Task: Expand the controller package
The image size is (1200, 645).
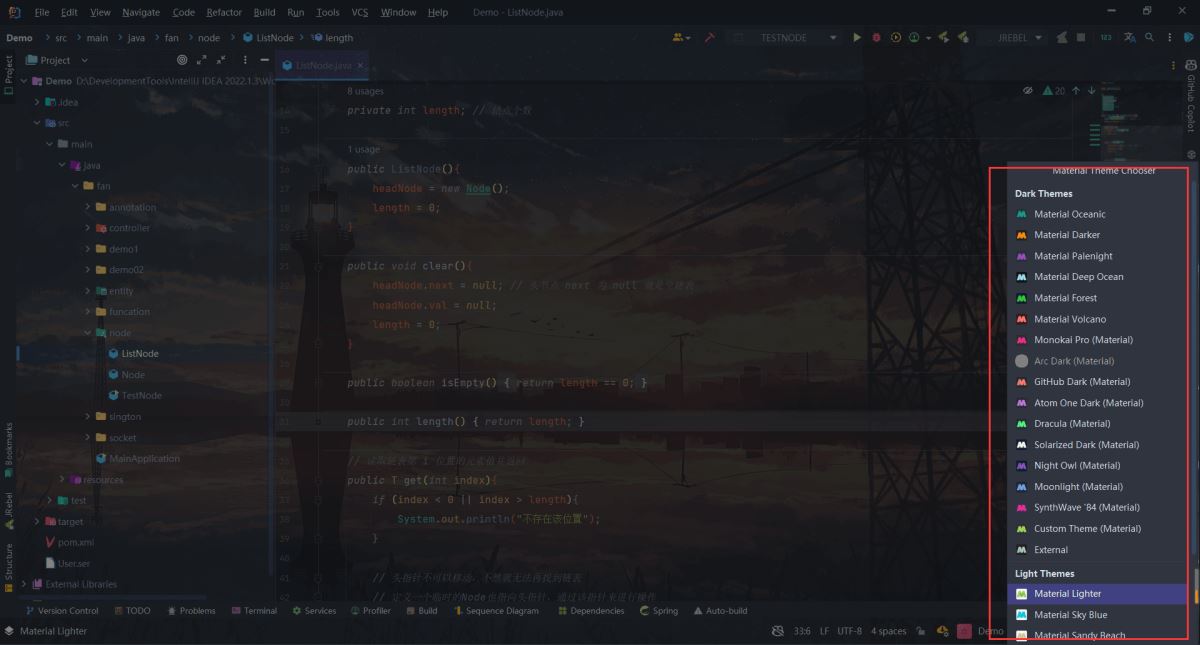Action: point(88,228)
